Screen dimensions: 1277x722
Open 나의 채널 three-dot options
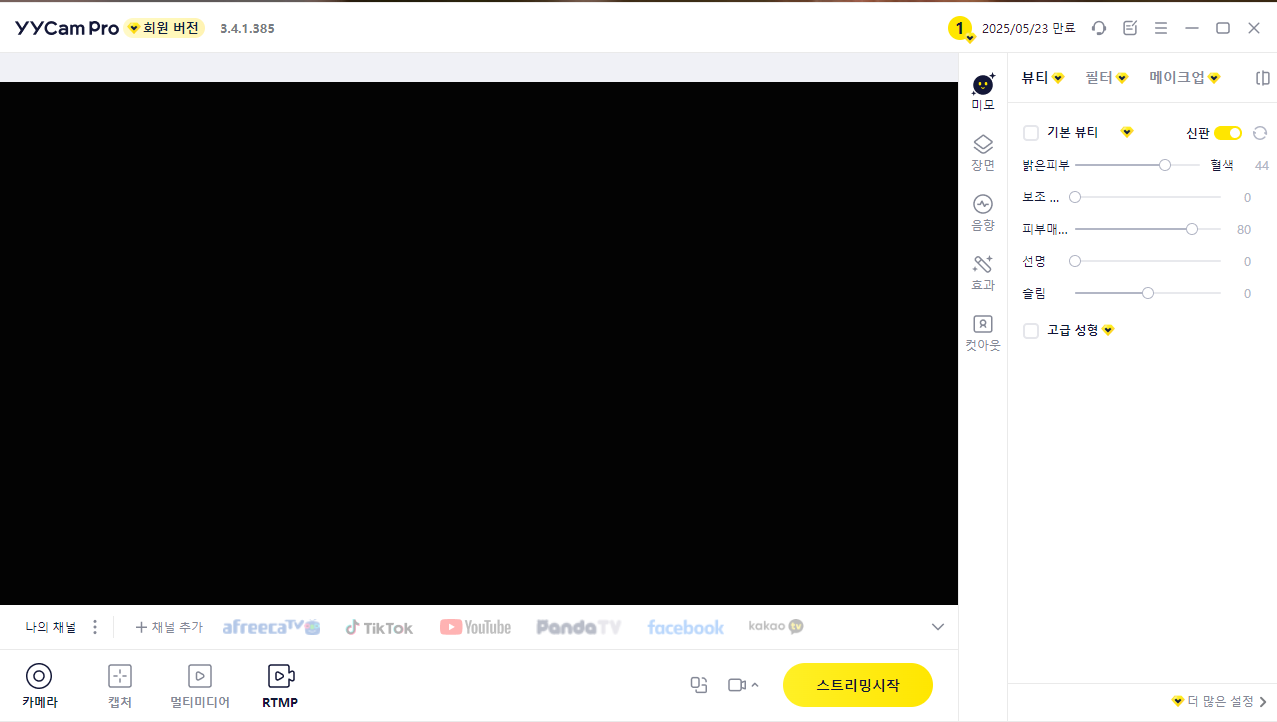click(95, 627)
